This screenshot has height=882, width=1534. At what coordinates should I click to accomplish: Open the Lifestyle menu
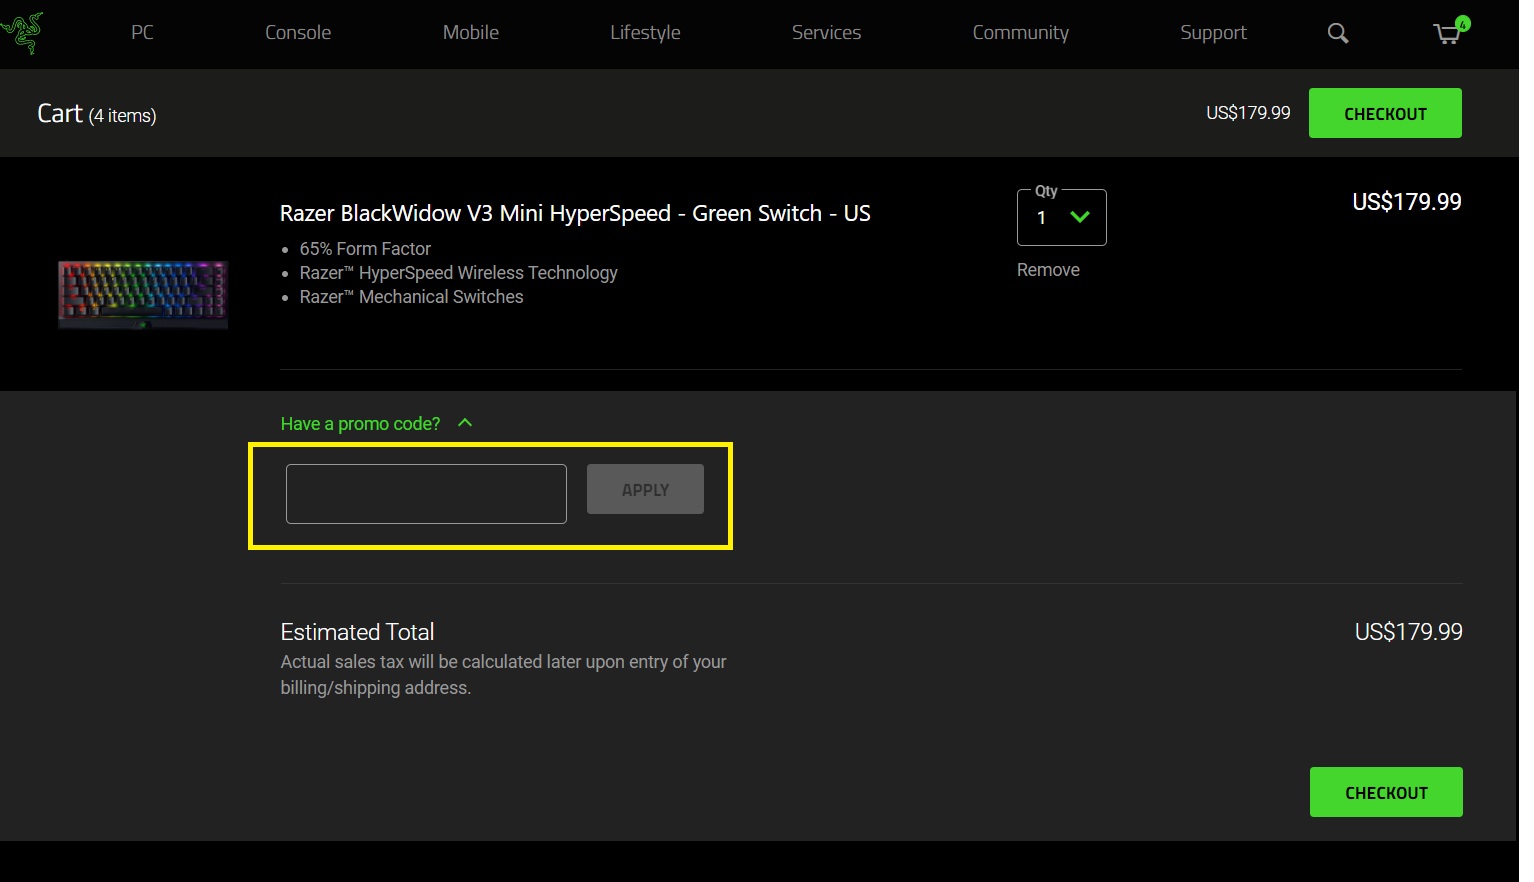645,33
